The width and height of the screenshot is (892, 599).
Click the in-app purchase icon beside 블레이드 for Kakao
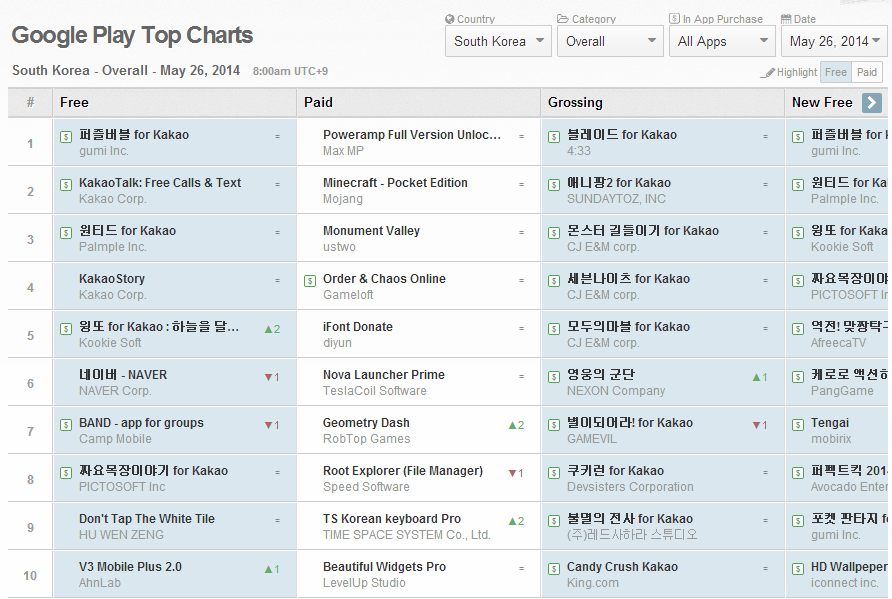point(554,137)
